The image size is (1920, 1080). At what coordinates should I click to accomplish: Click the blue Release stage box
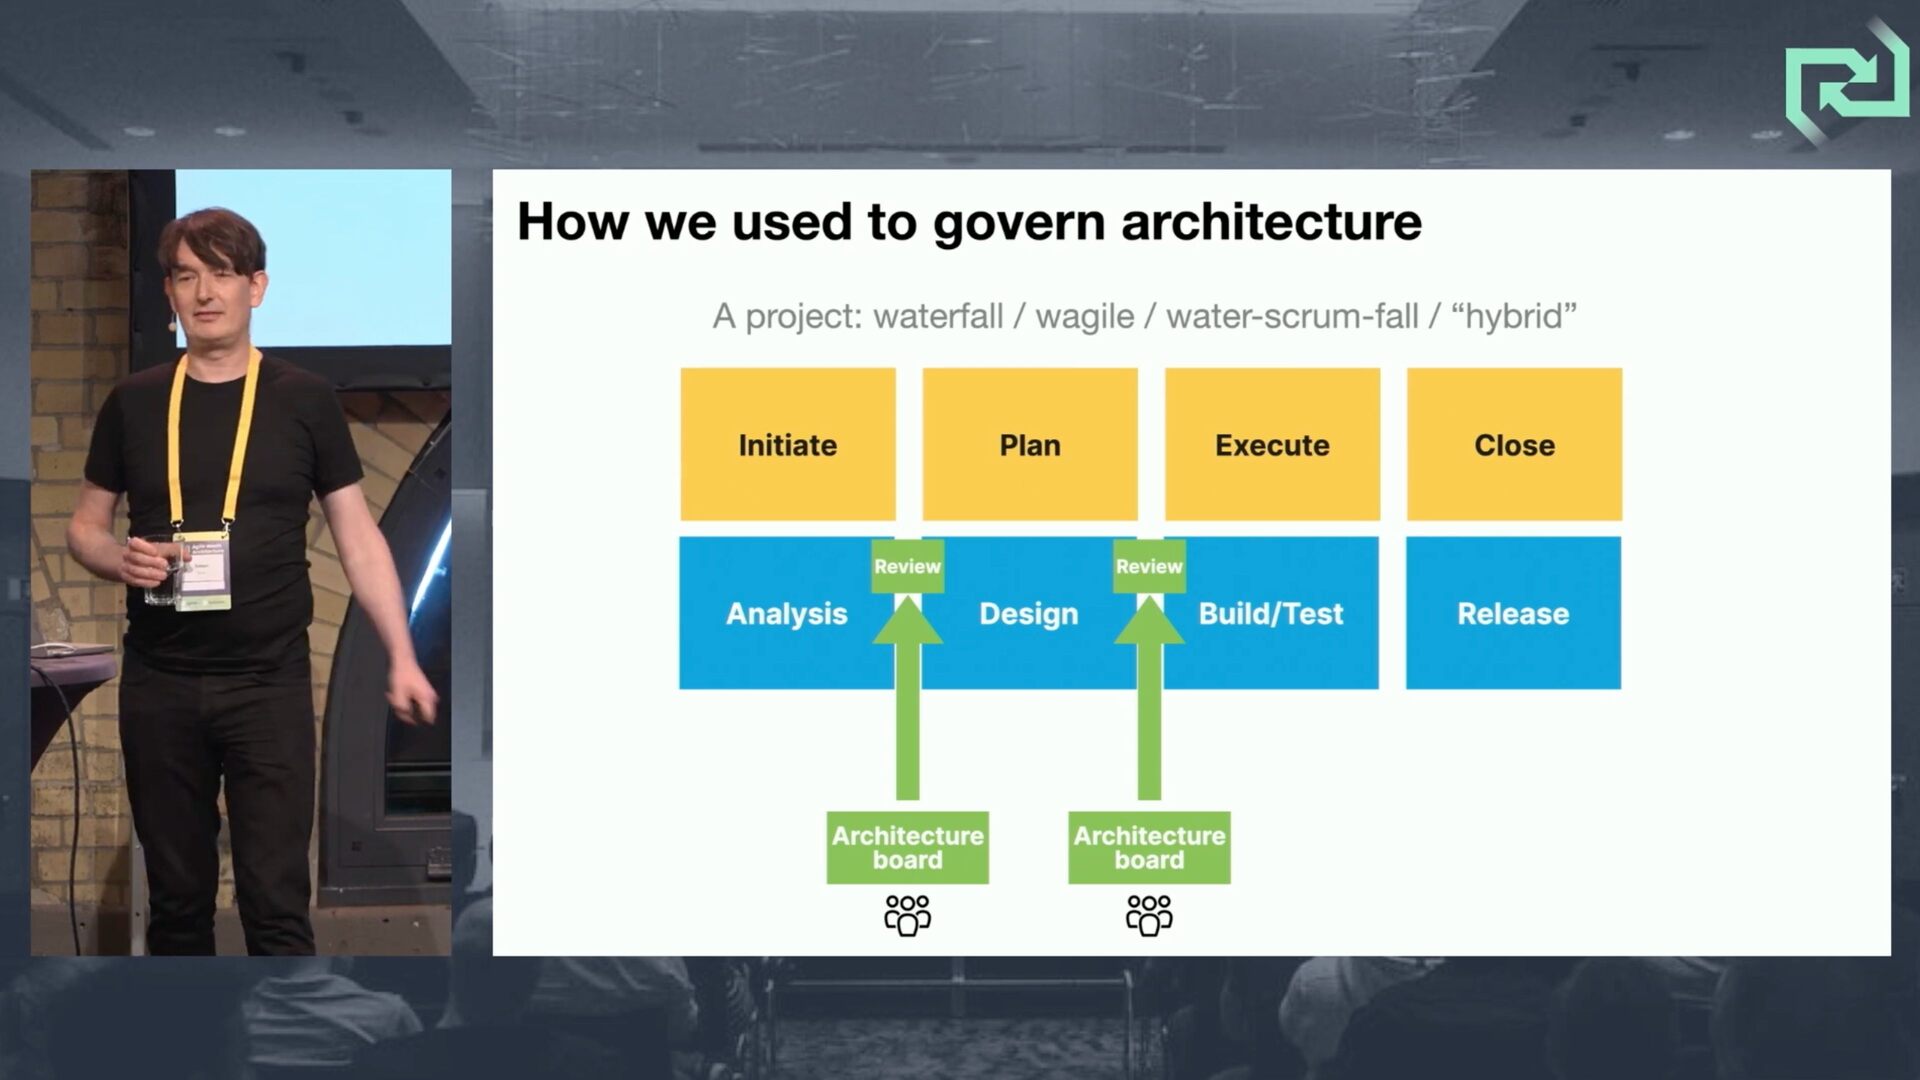pos(1513,613)
